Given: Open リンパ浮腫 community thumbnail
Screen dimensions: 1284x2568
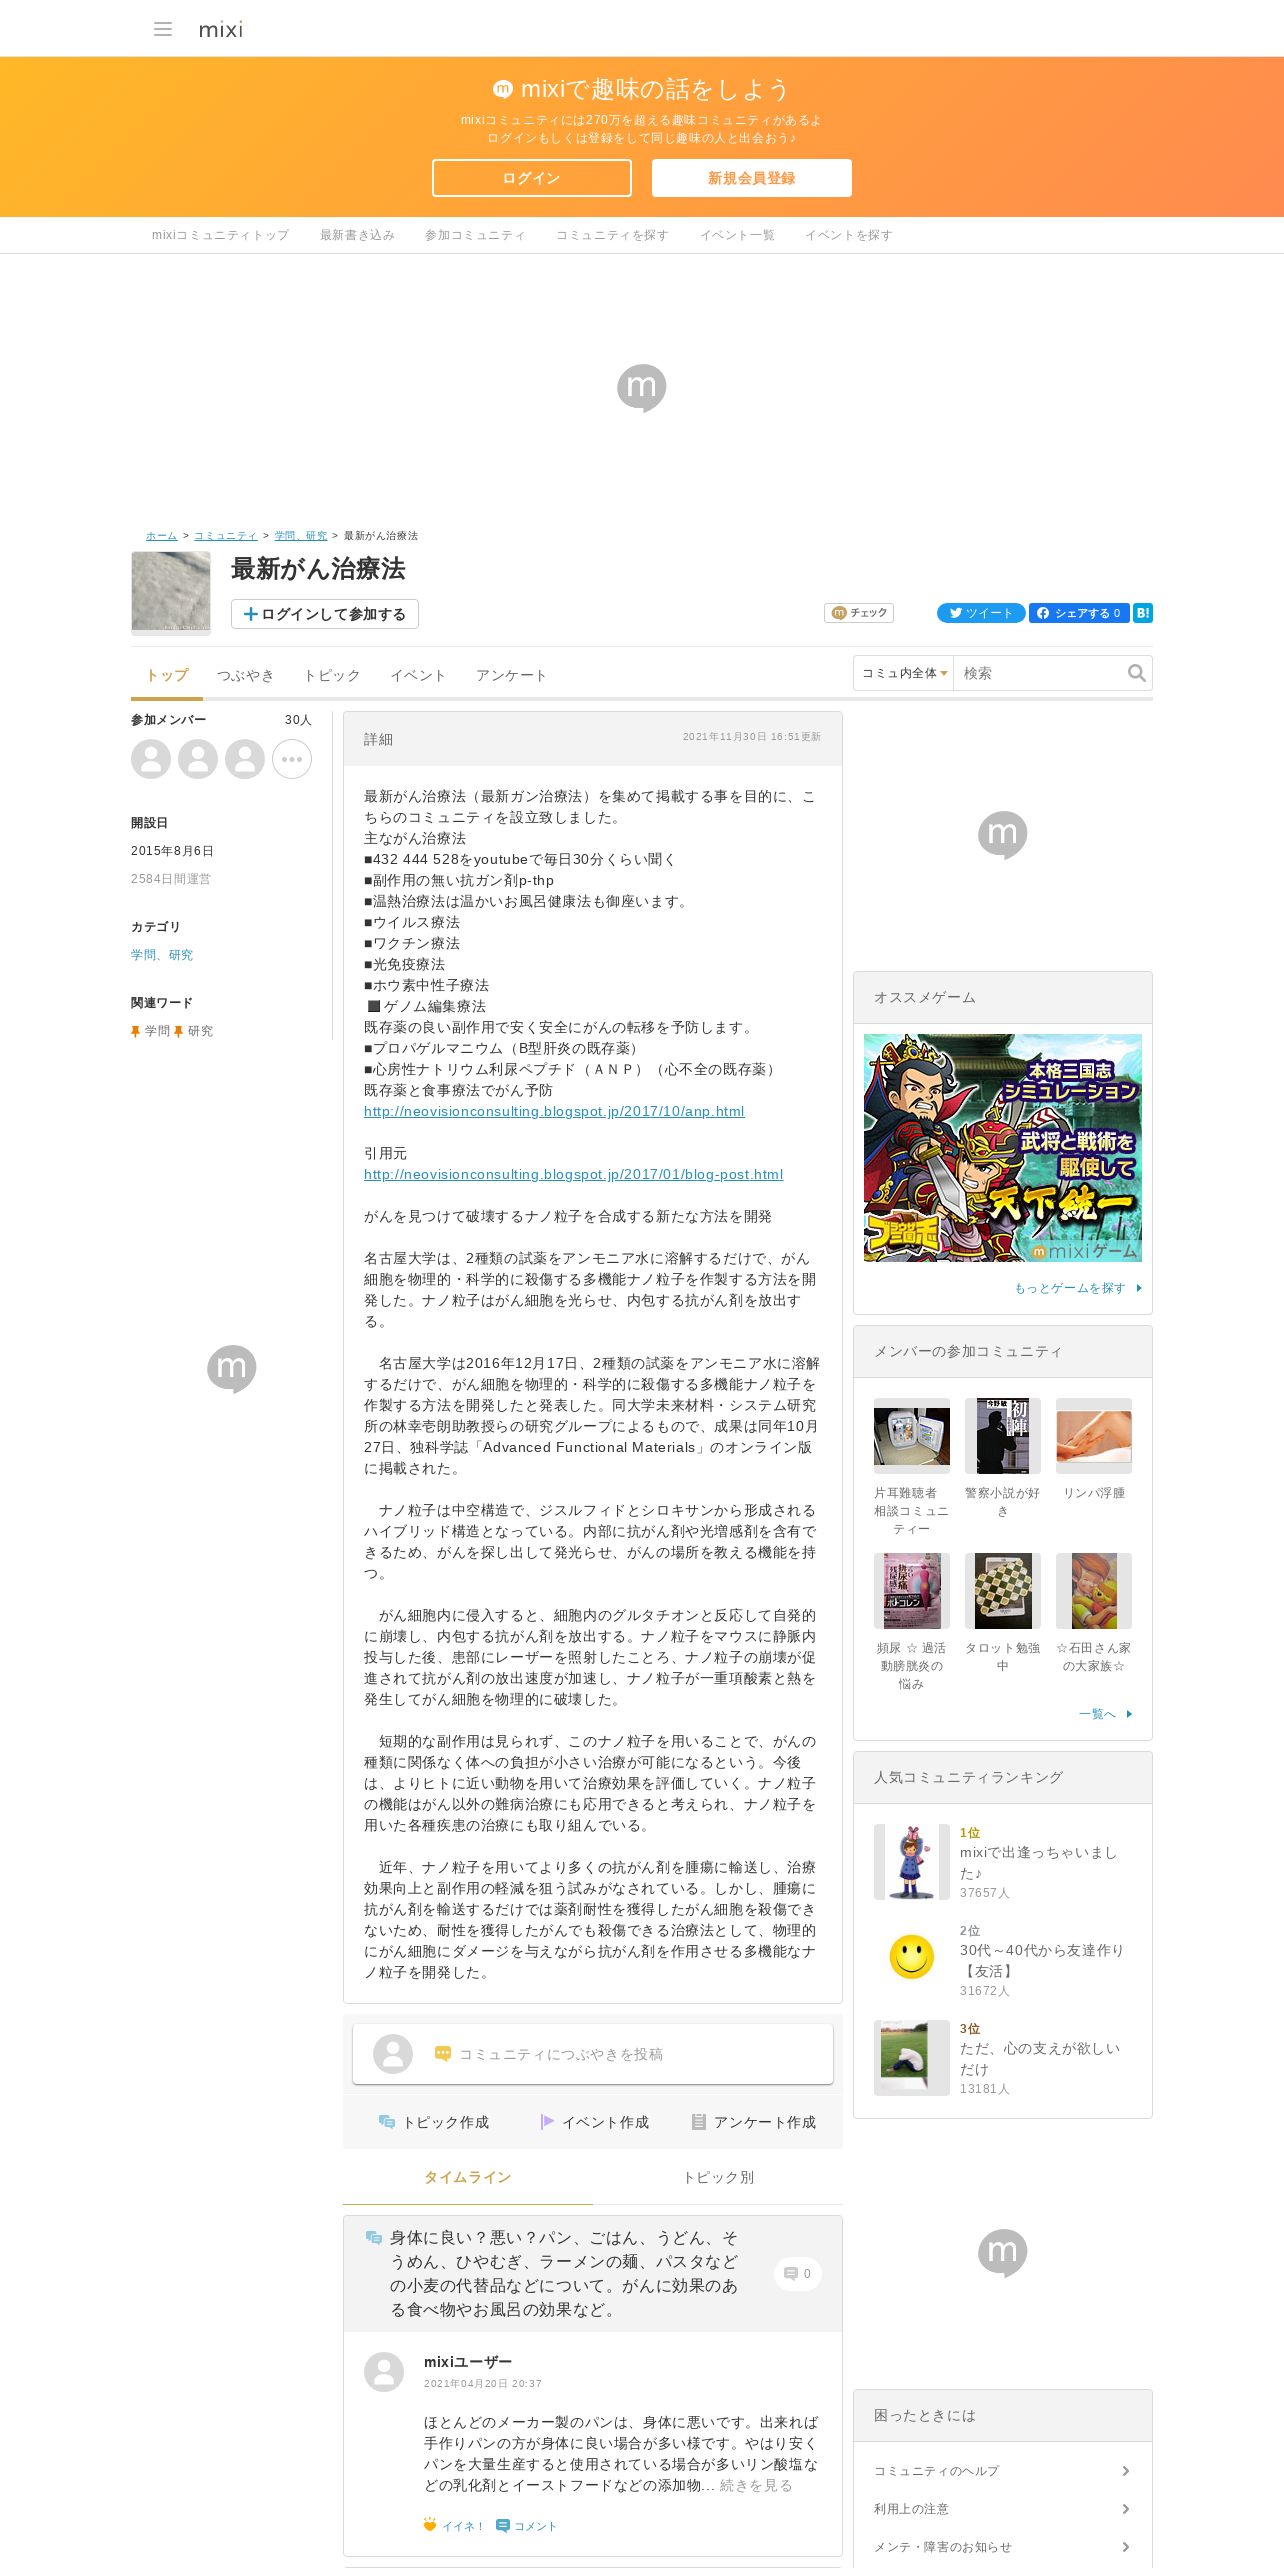Looking at the screenshot, I should pos(1094,1436).
